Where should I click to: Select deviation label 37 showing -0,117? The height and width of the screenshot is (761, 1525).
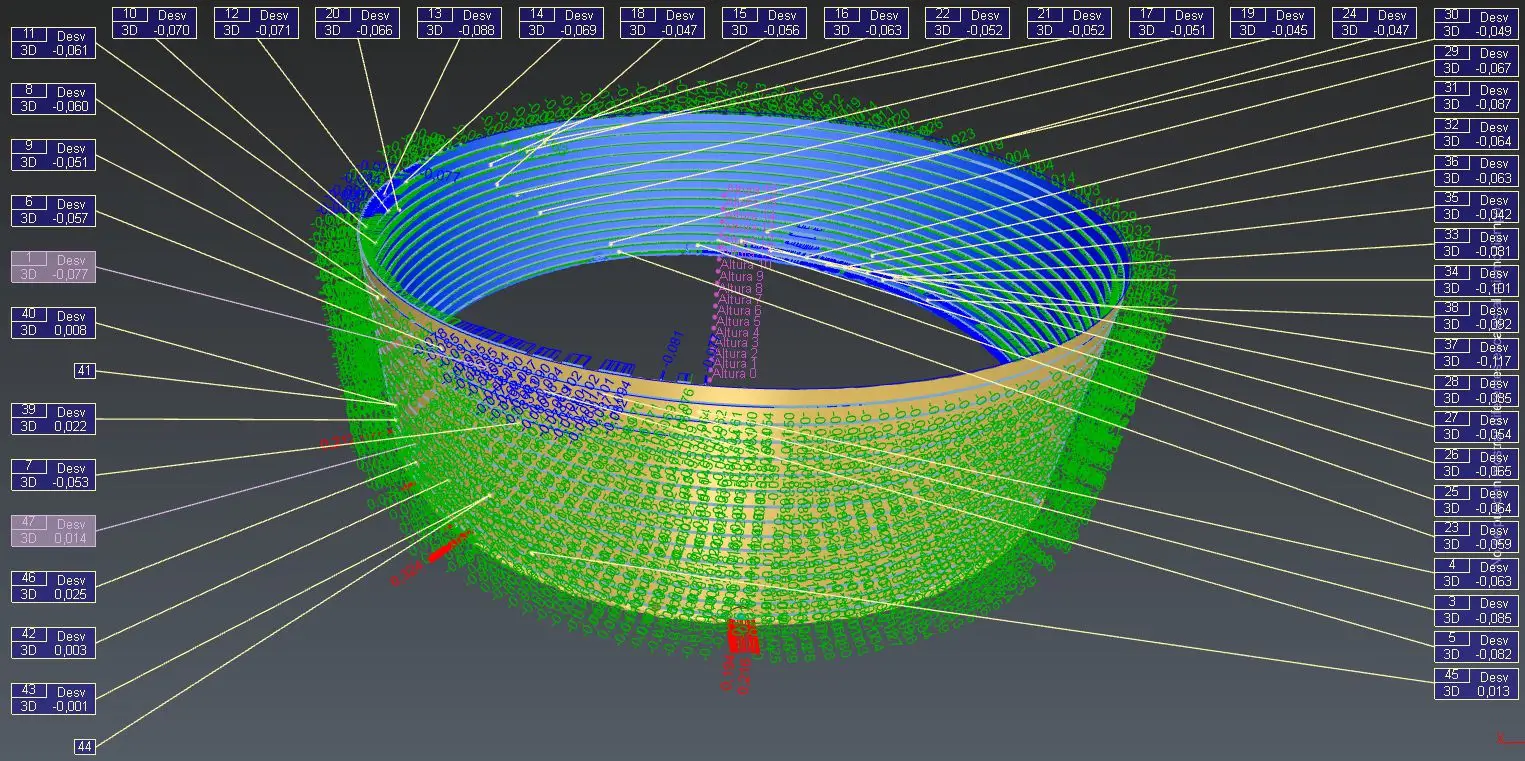[x=1476, y=353]
